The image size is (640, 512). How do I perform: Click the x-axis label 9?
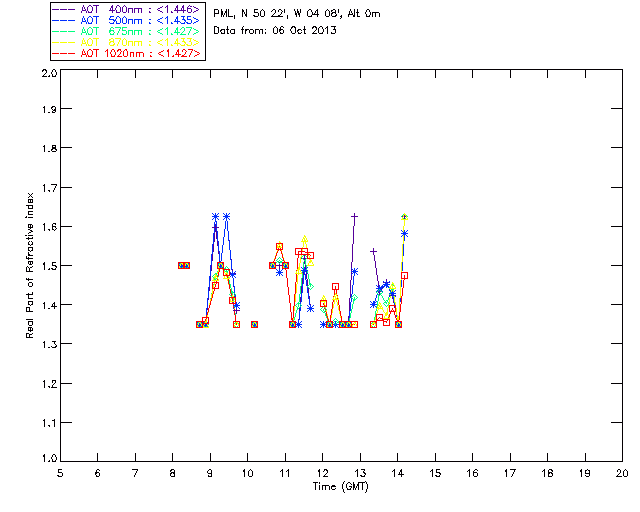[210, 473]
